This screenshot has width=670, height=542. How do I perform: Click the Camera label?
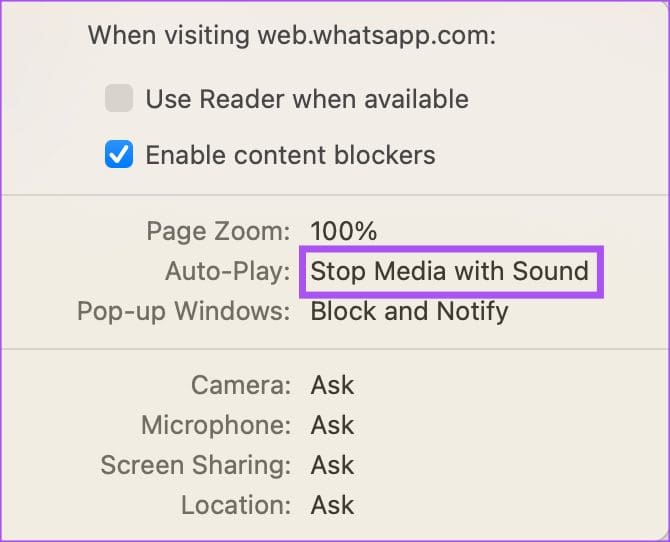[x=241, y=385]
